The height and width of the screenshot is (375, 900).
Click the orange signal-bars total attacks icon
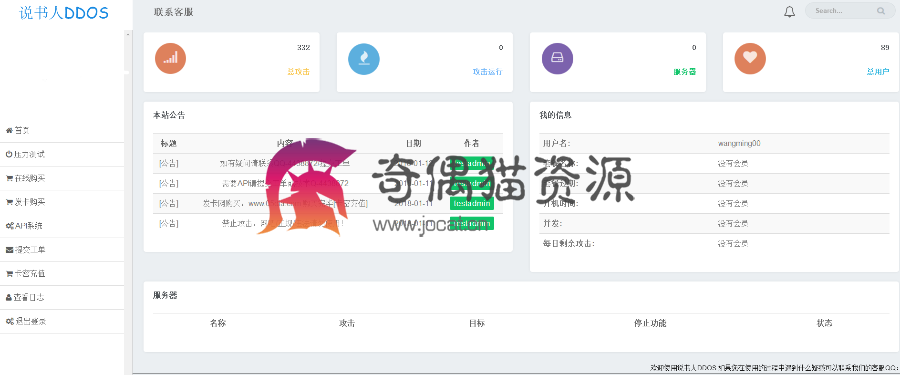(170, 59)
